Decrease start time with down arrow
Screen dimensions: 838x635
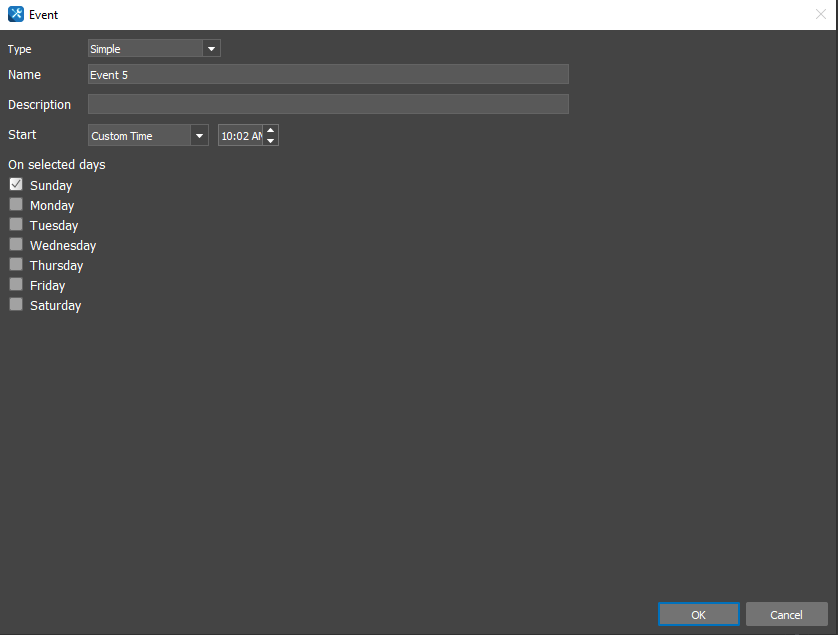click(x=271, y=141)
